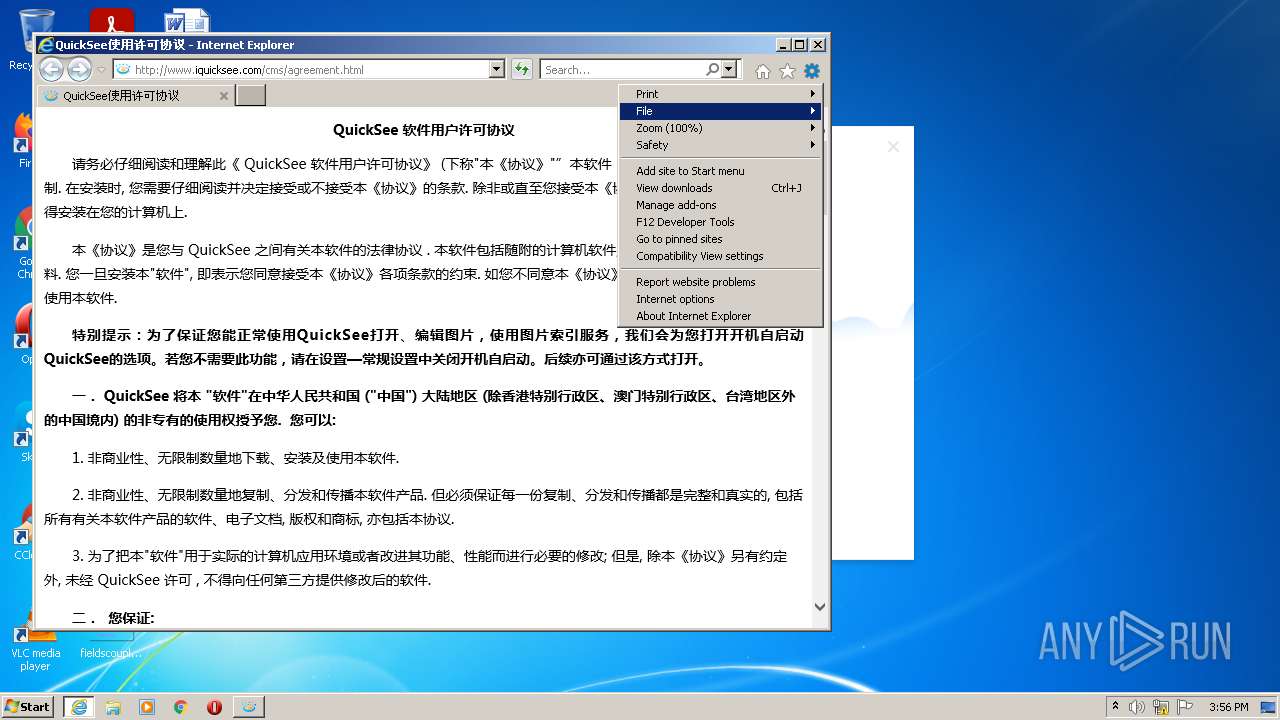Image resolution: width=1280 pixels, height=720 pixels.
Task: Open the recent pages dropdown arrow
Action: [x=101, y=70]
